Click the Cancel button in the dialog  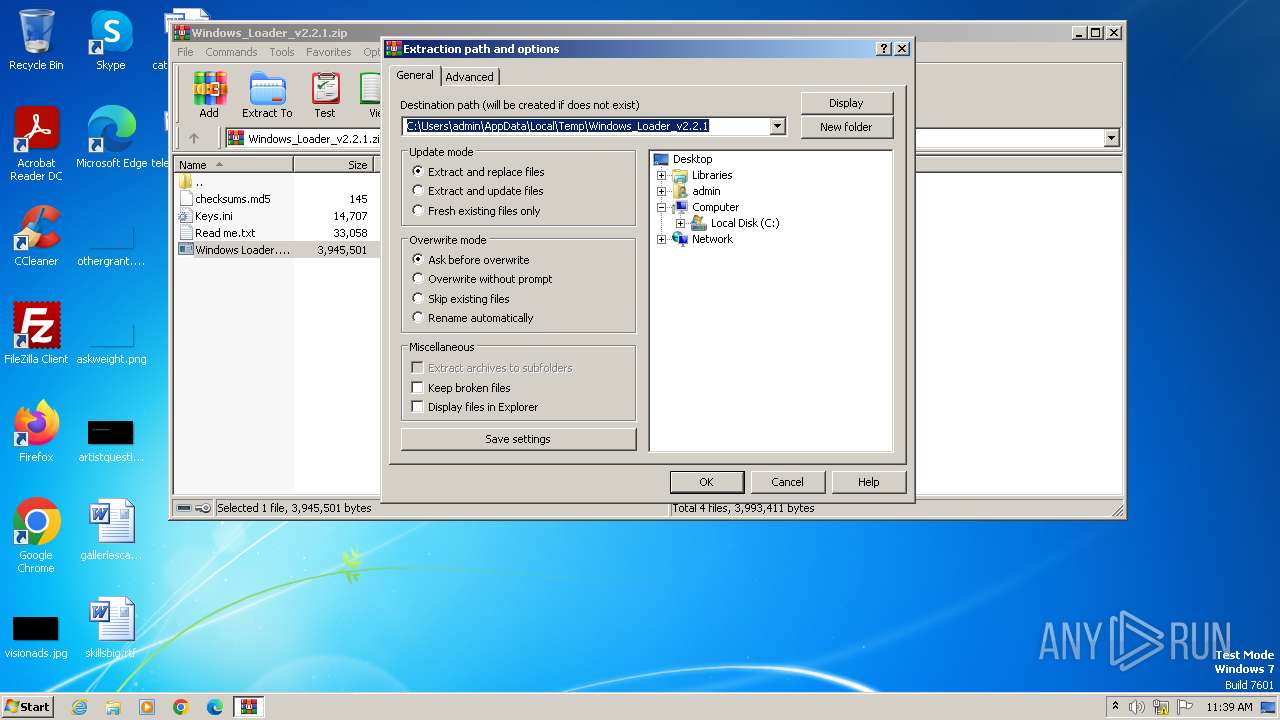tap(787, 482)
